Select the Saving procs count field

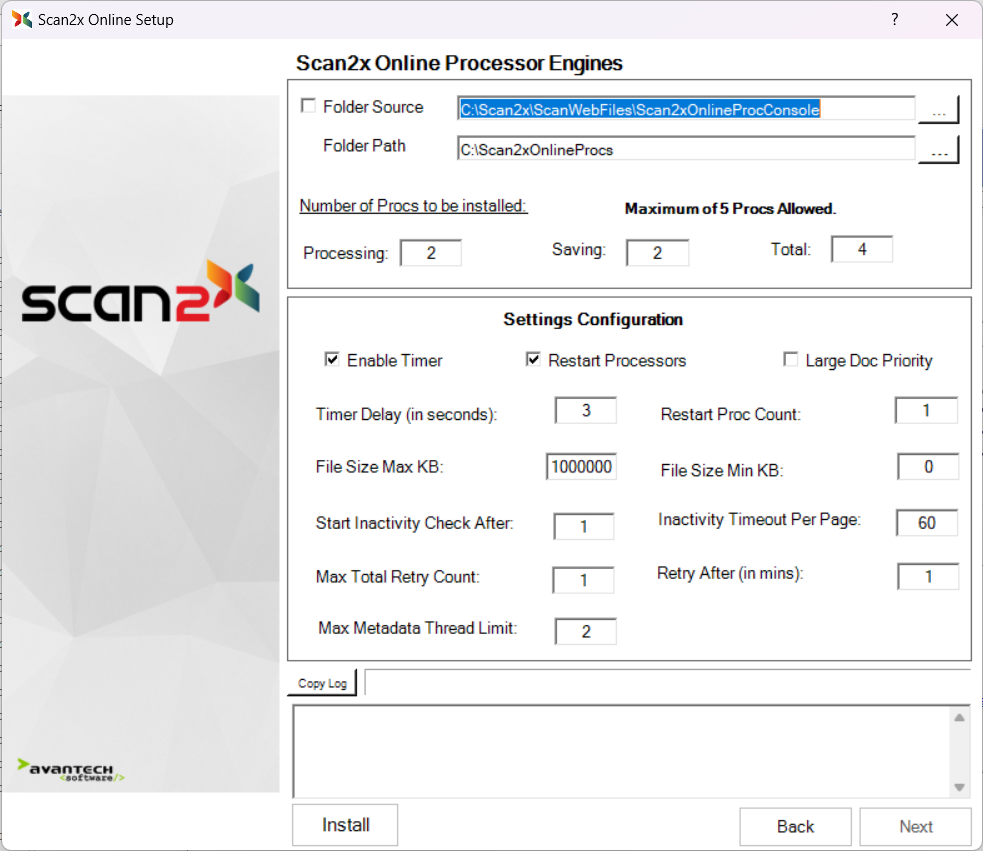coord(657,253)
